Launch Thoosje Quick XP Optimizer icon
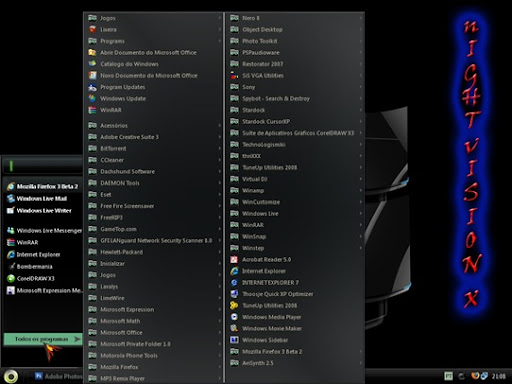512x384 pixels. tap(234, 294)
